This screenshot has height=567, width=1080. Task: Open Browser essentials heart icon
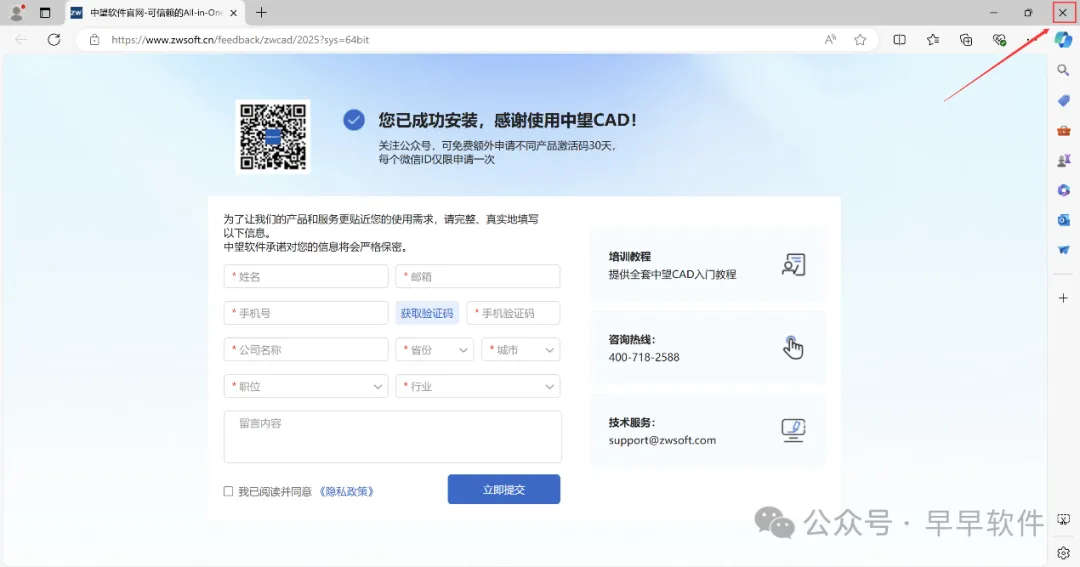999,40
